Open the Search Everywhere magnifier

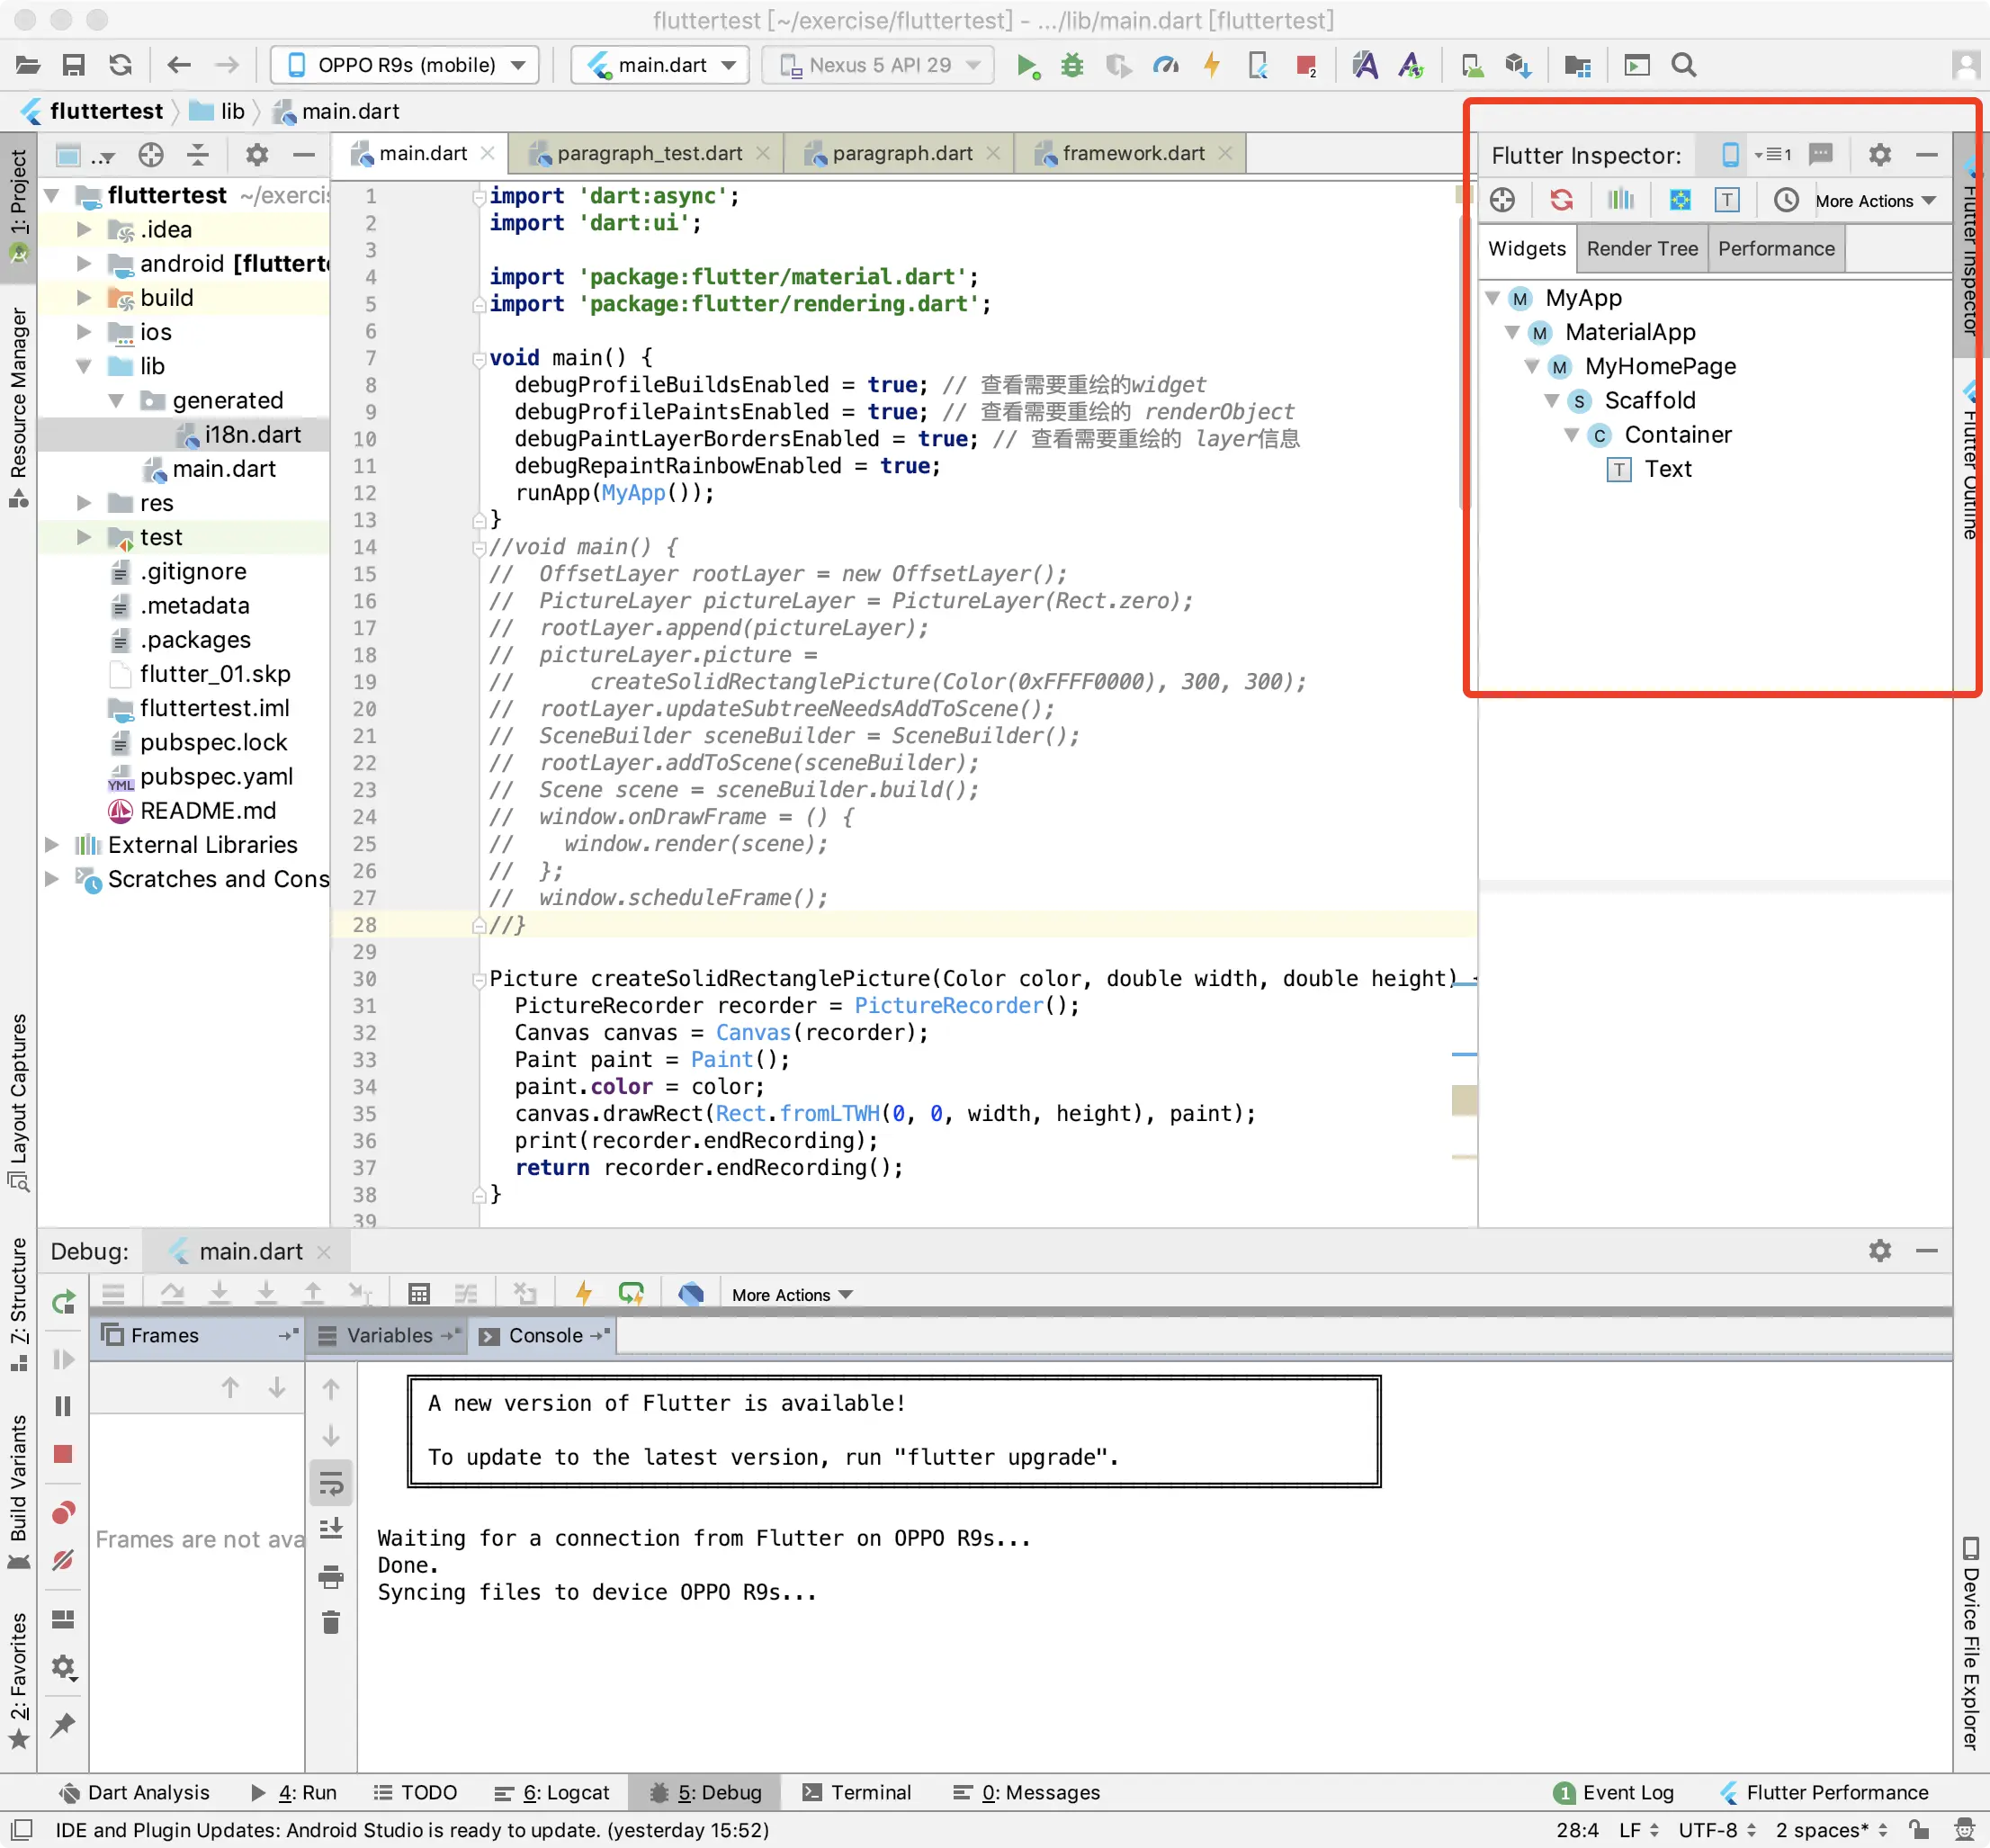[x=1684, y=66]
